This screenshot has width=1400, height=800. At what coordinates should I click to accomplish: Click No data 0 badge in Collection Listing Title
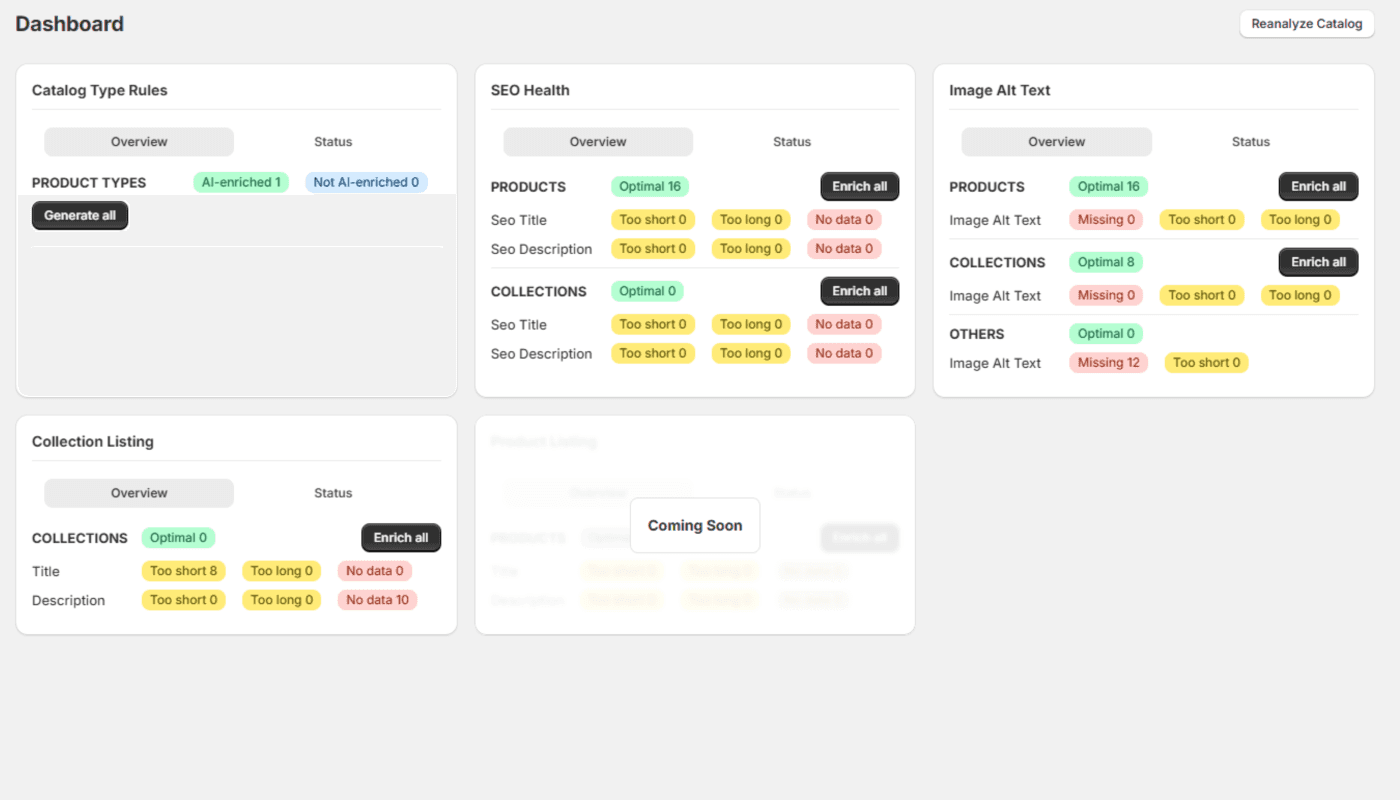(x=375, y=571)
